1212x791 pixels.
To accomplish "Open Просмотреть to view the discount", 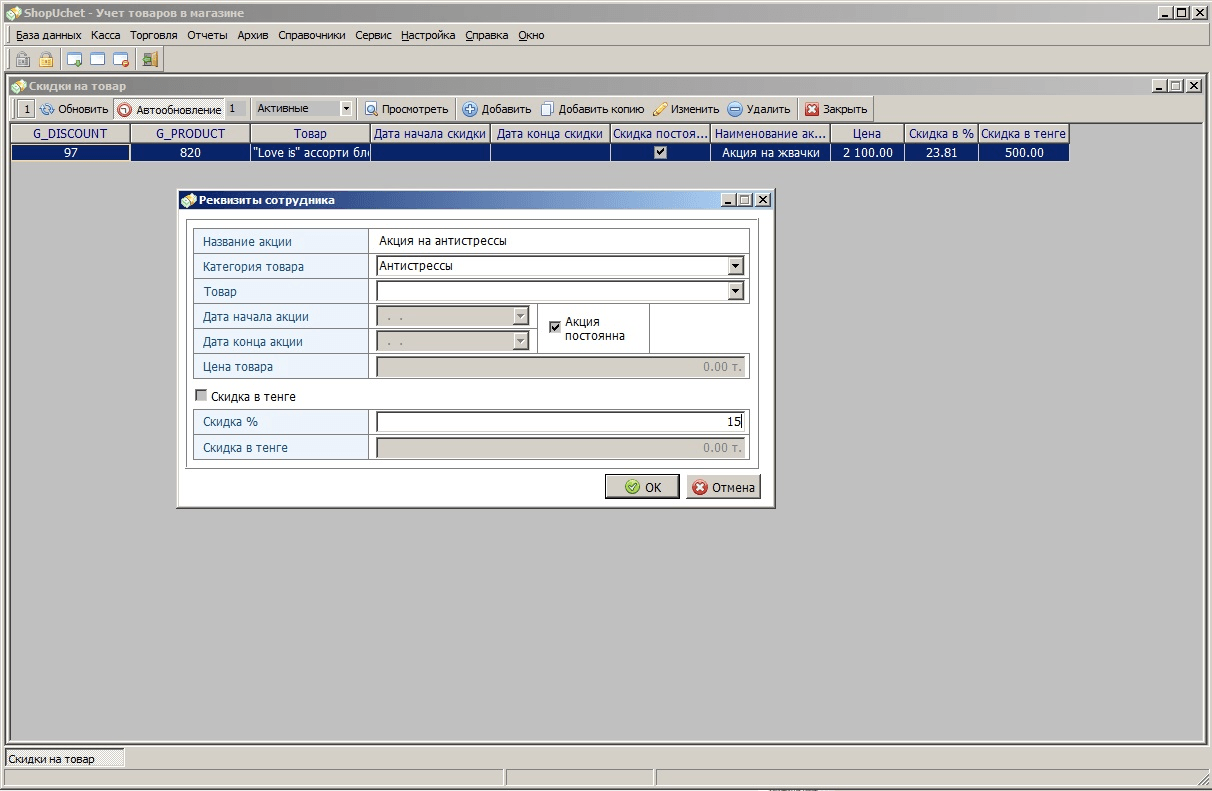I will pyautogui.click(x=406, y=109).
